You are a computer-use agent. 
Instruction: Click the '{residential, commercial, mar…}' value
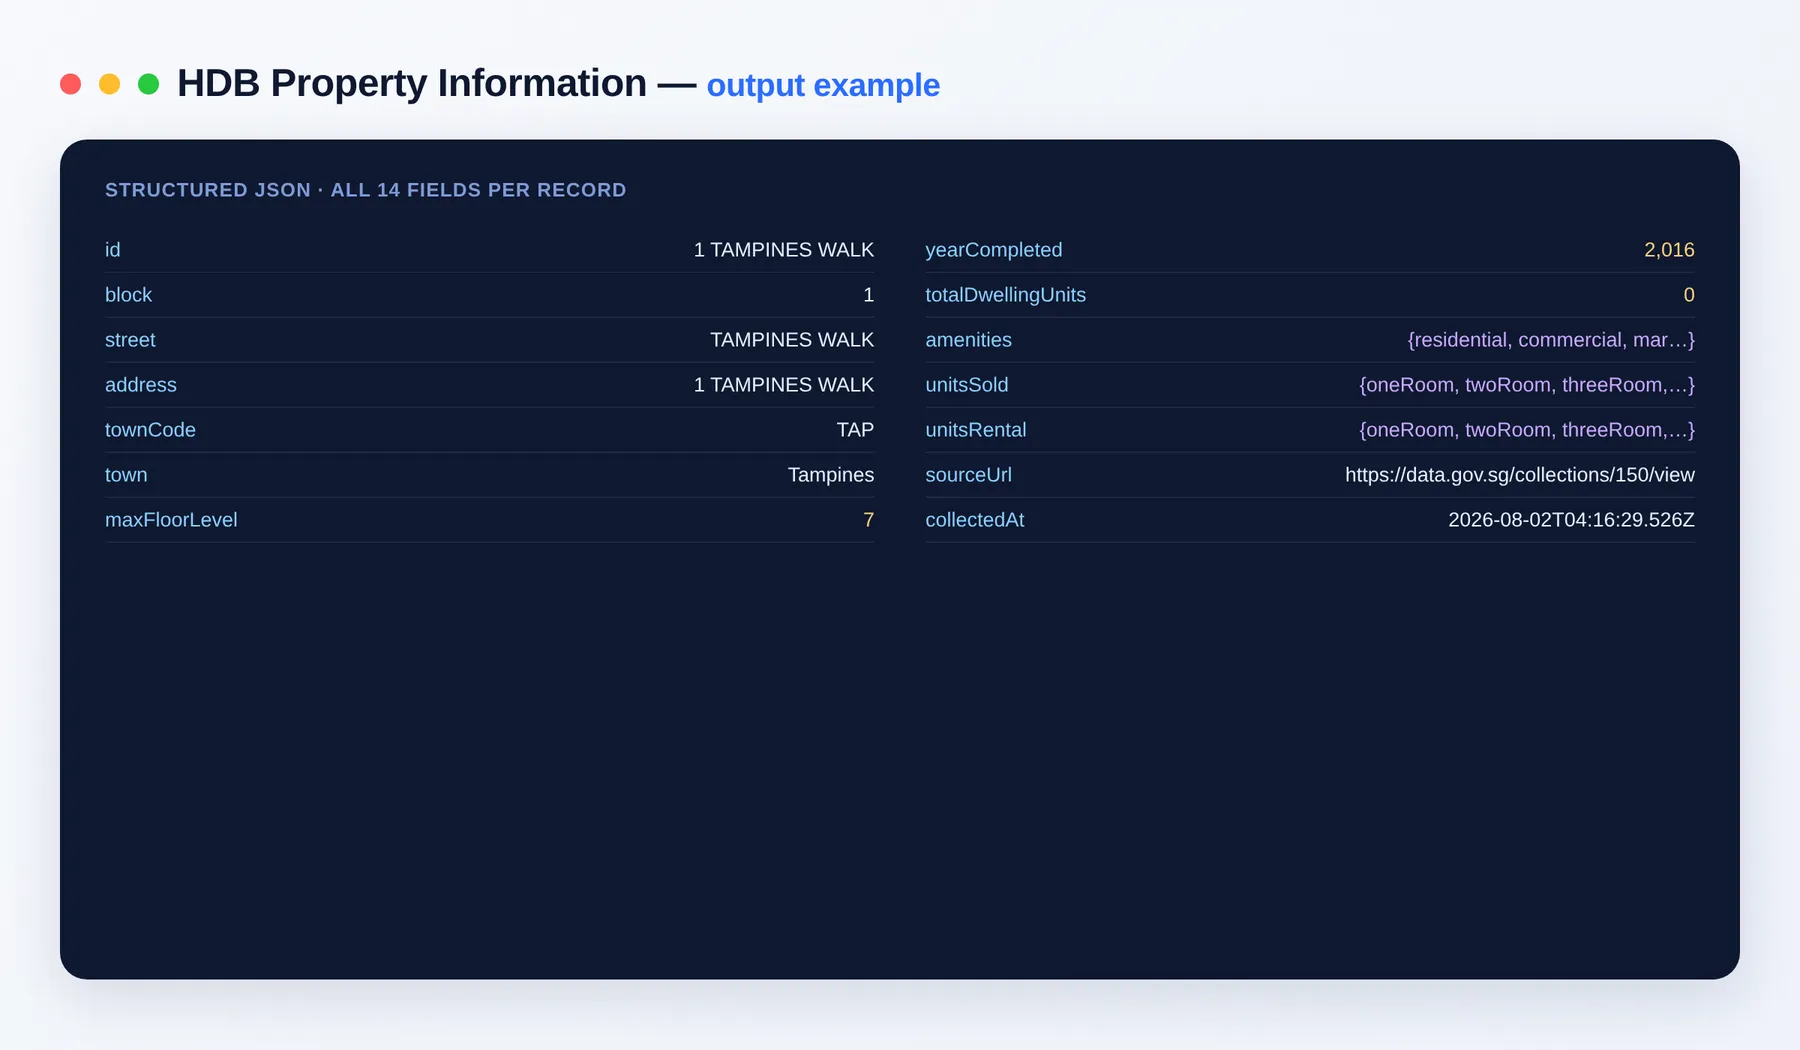coord(1551,340)
